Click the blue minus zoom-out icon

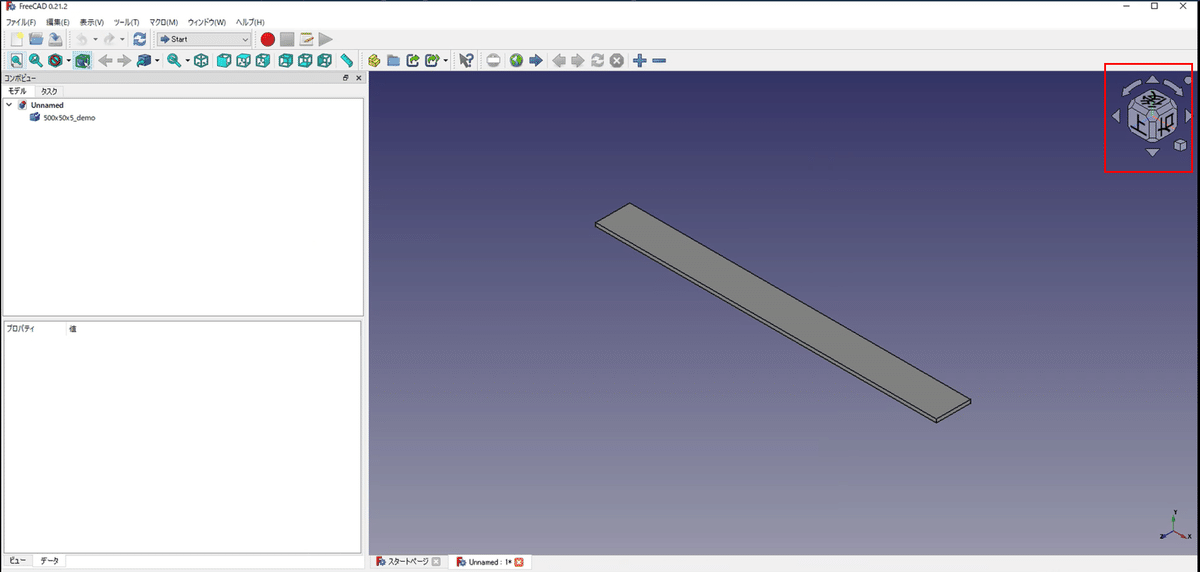point(659,61)
